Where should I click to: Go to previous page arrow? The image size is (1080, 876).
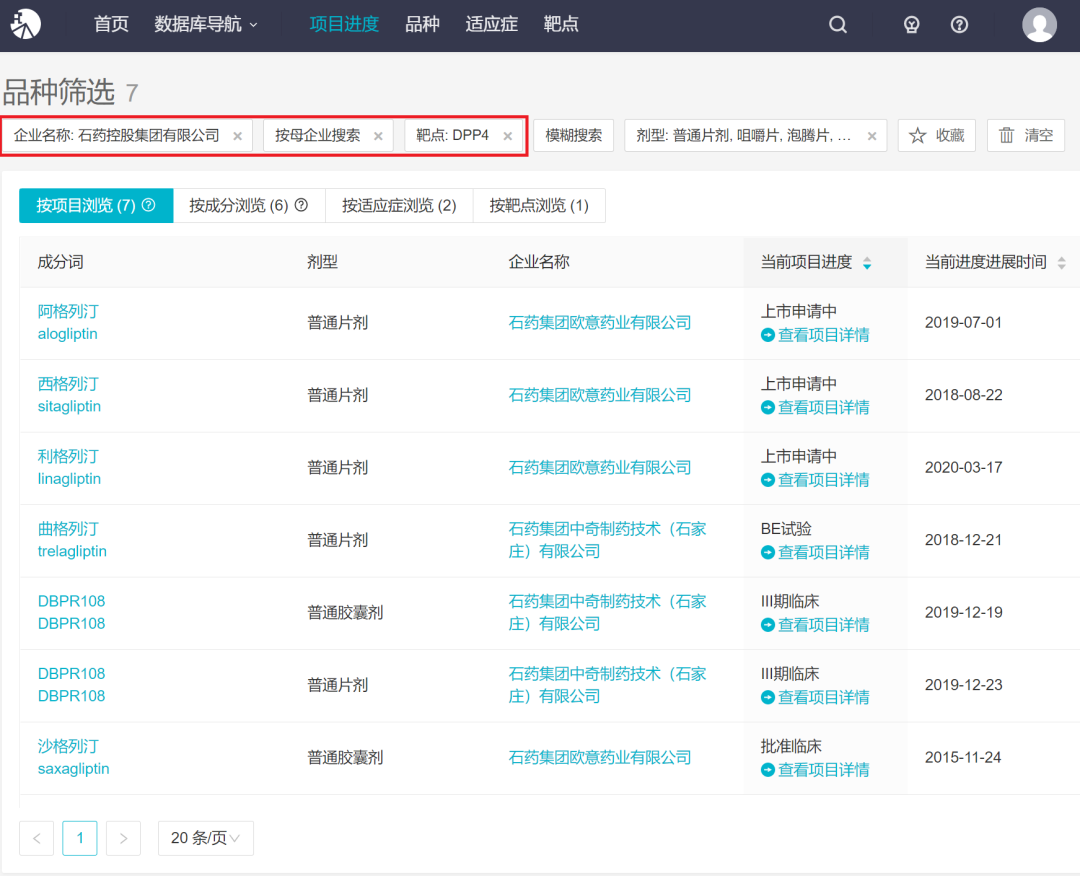coord(37,838)
